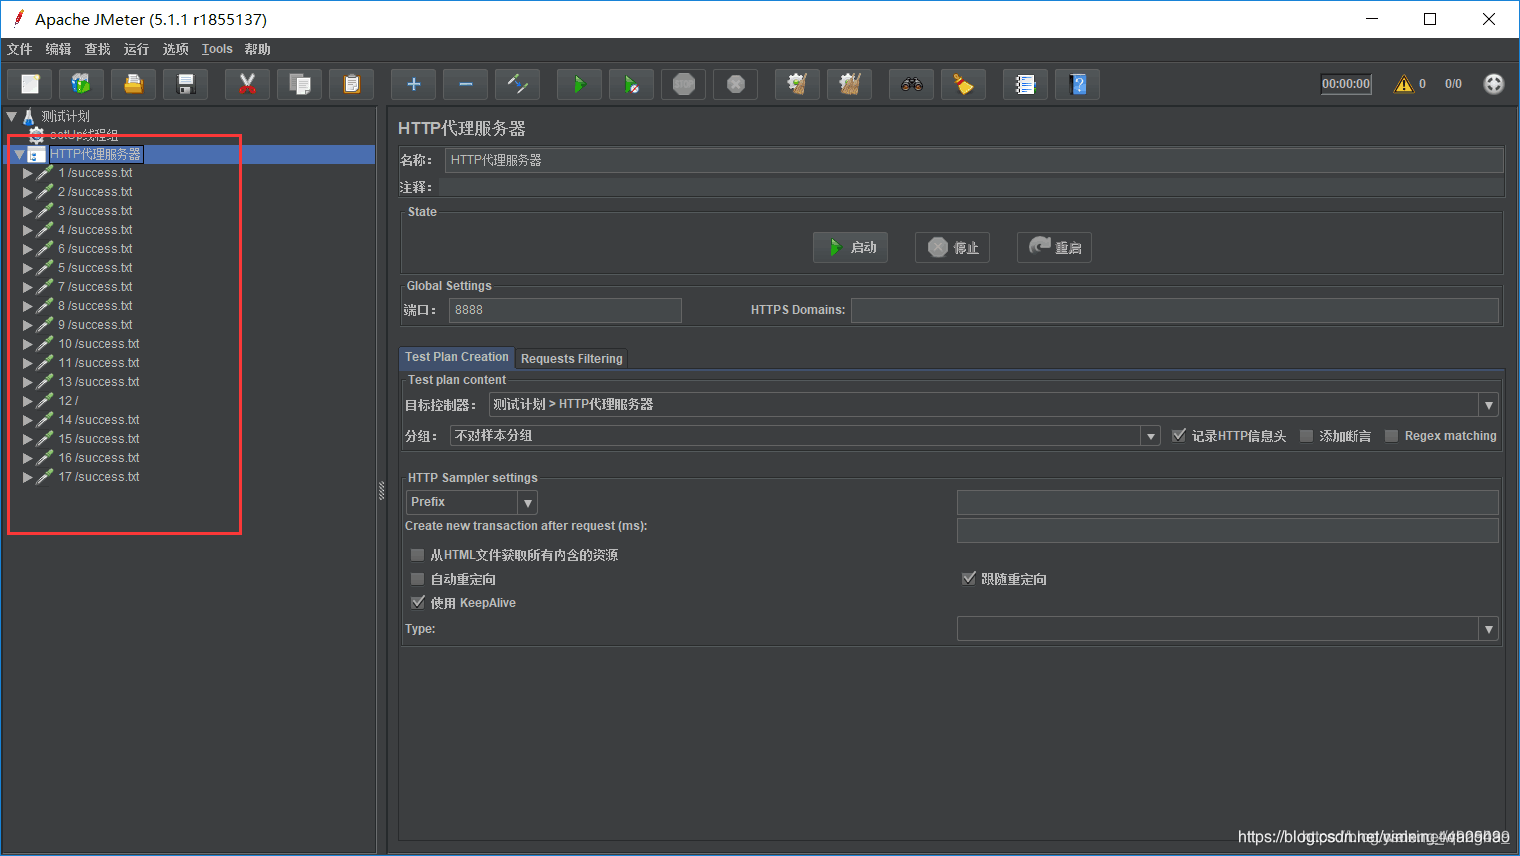Image resolution: width=1520 pixels, height=856 pixels.
Task: Click Start no pauses icon
Action: tap(631, 85)
